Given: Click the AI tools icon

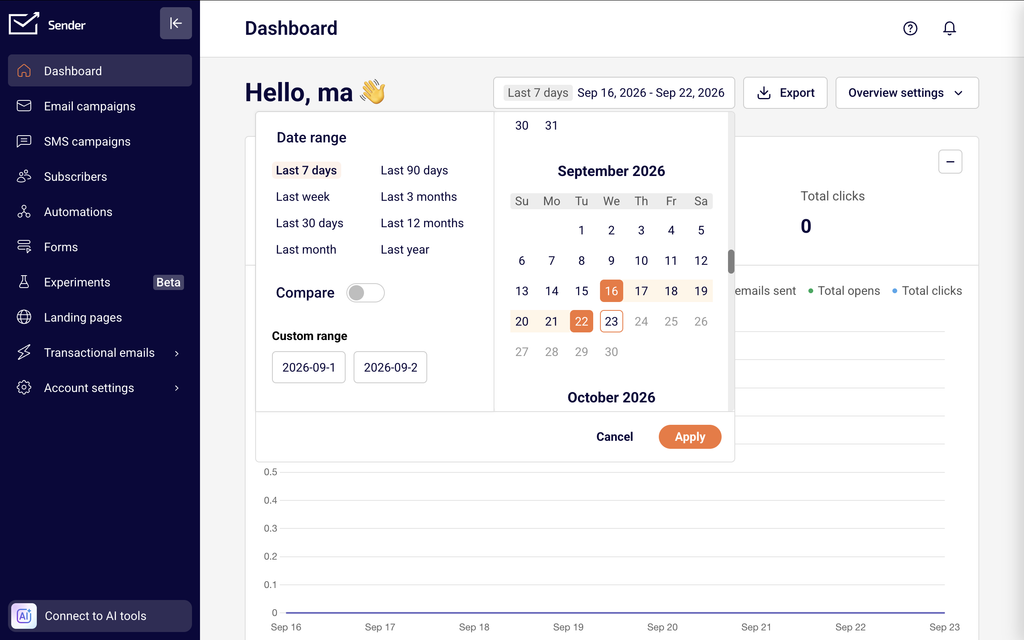Looking at the screenshot, I should [x=24, y=616].
